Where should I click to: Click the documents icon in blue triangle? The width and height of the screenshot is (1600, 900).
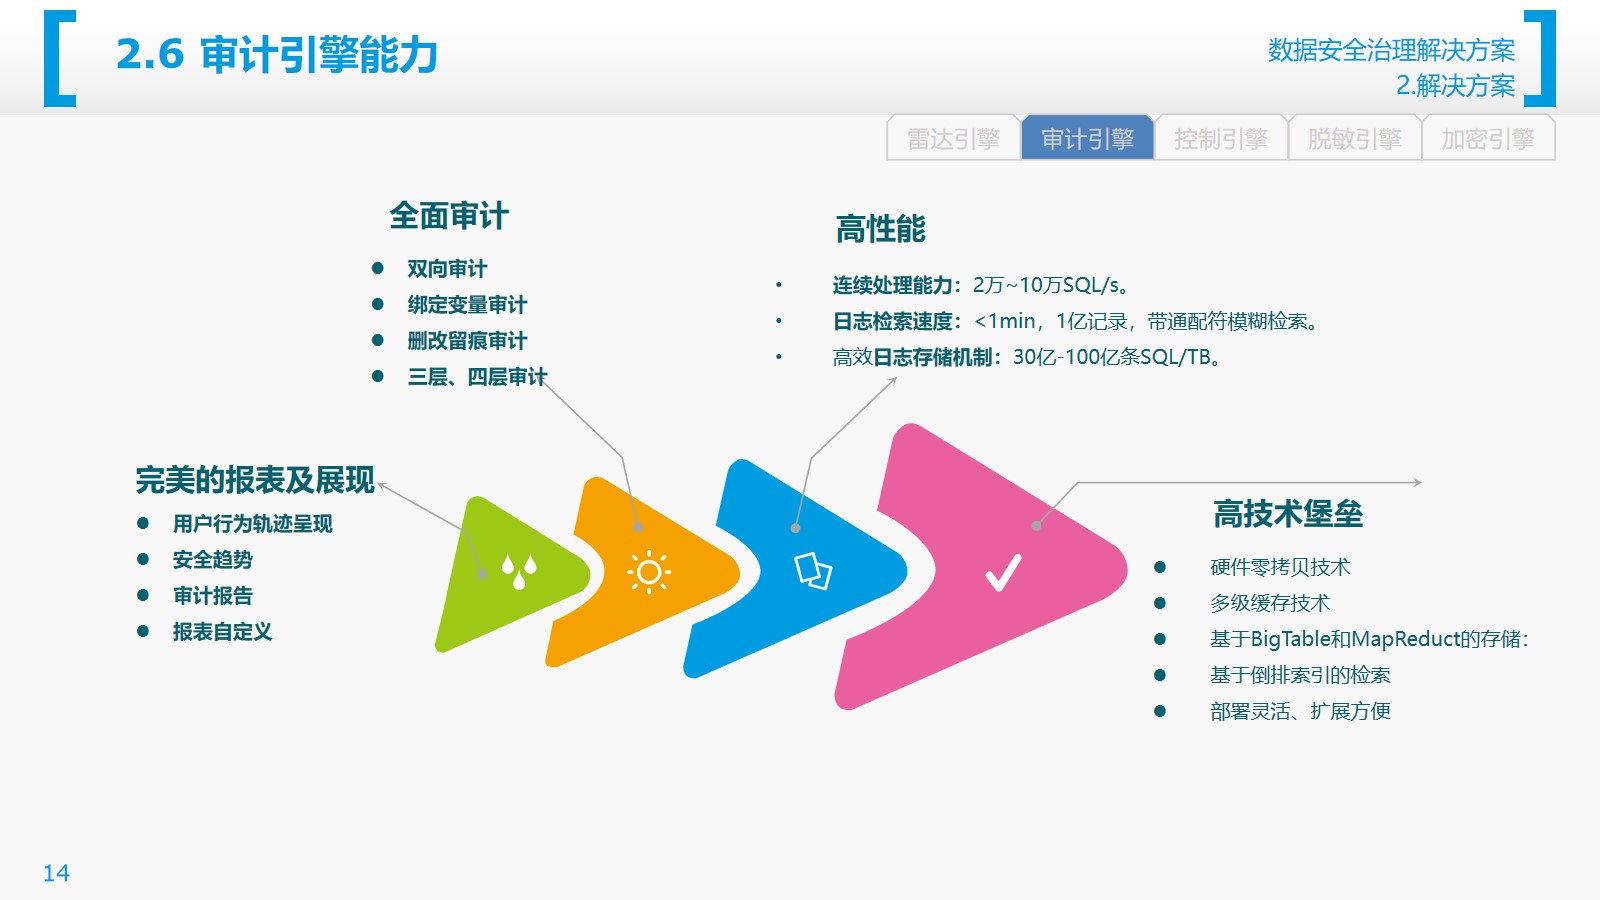point(813,571)
